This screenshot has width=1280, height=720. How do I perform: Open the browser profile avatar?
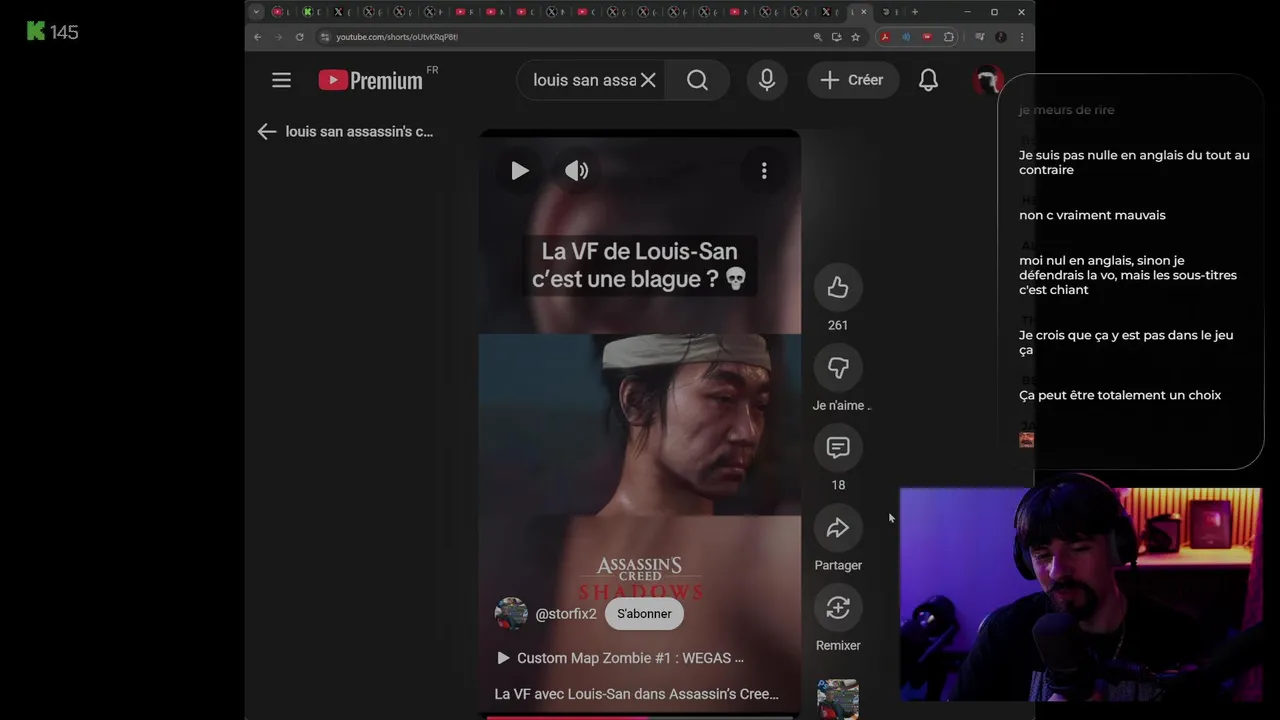(1001, 37)
